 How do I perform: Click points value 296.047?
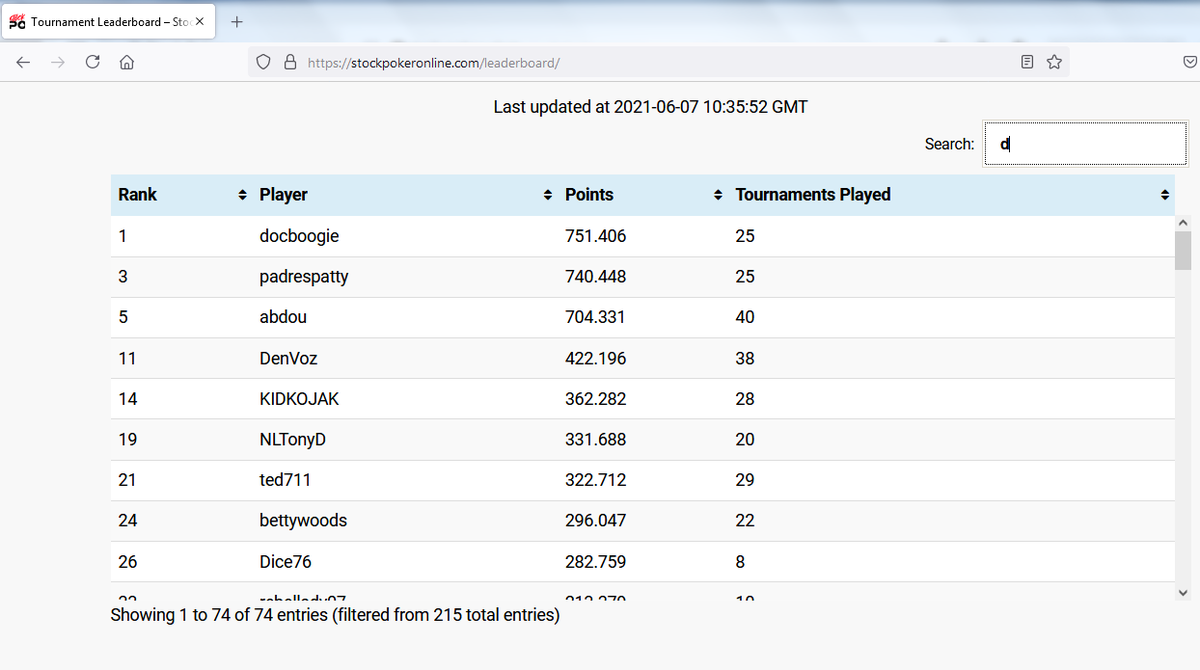(596, 521)
